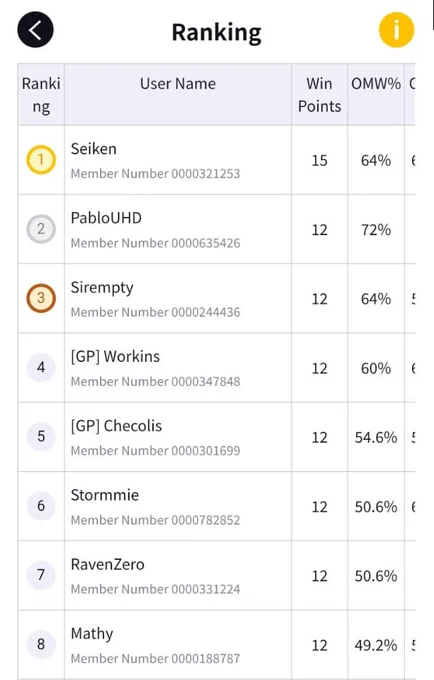Screen dimensions: 434x680
Task: Click the Ranking column header
Action: (41, 95)
